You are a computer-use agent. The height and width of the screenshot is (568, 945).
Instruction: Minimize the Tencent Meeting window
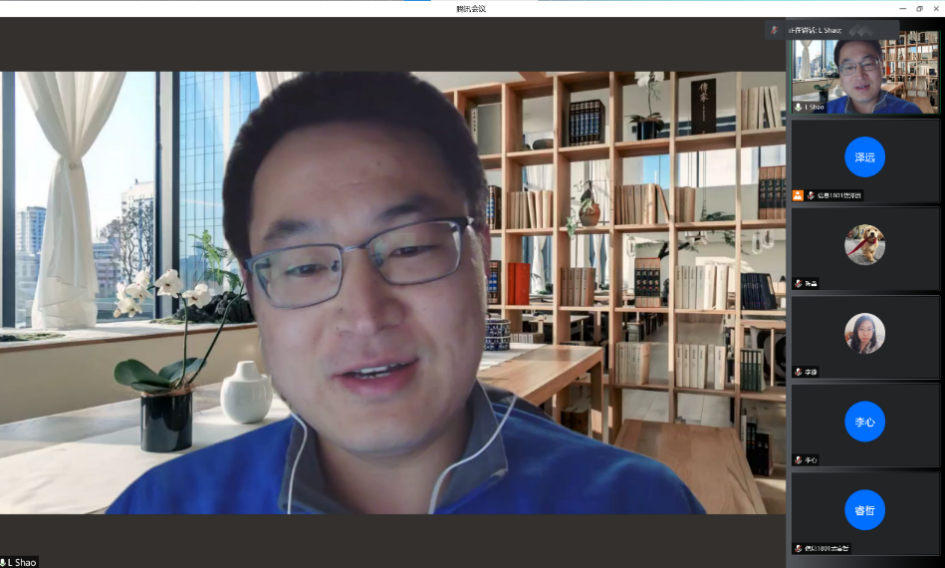point(901,8)
